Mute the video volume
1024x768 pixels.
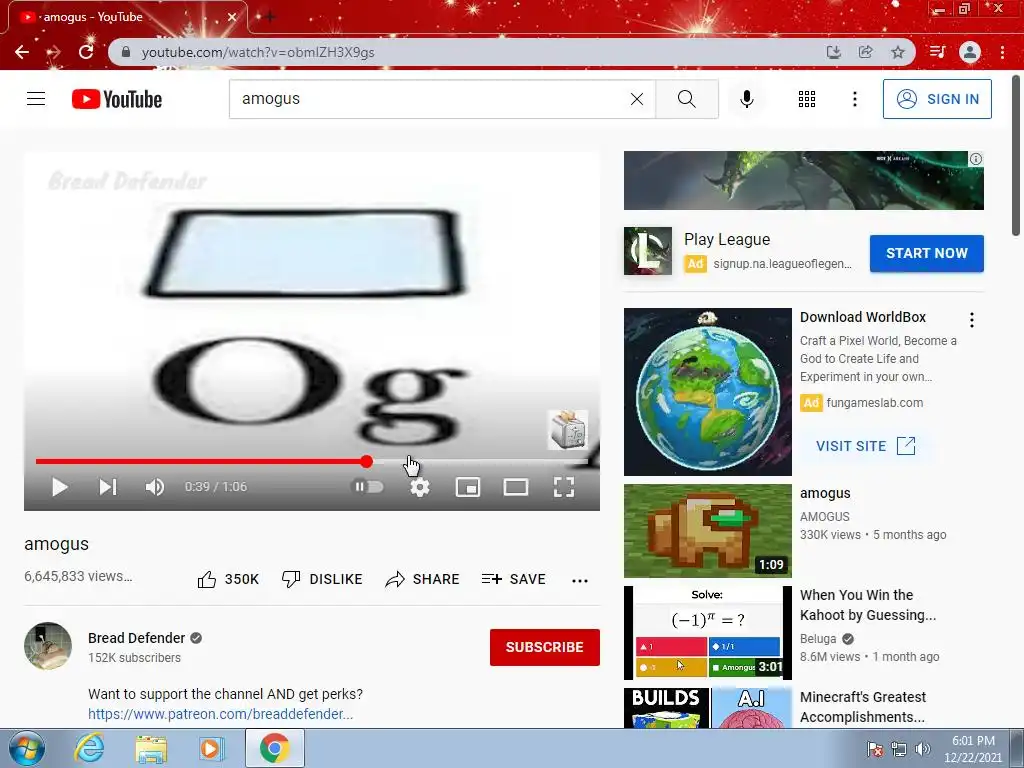155,487
